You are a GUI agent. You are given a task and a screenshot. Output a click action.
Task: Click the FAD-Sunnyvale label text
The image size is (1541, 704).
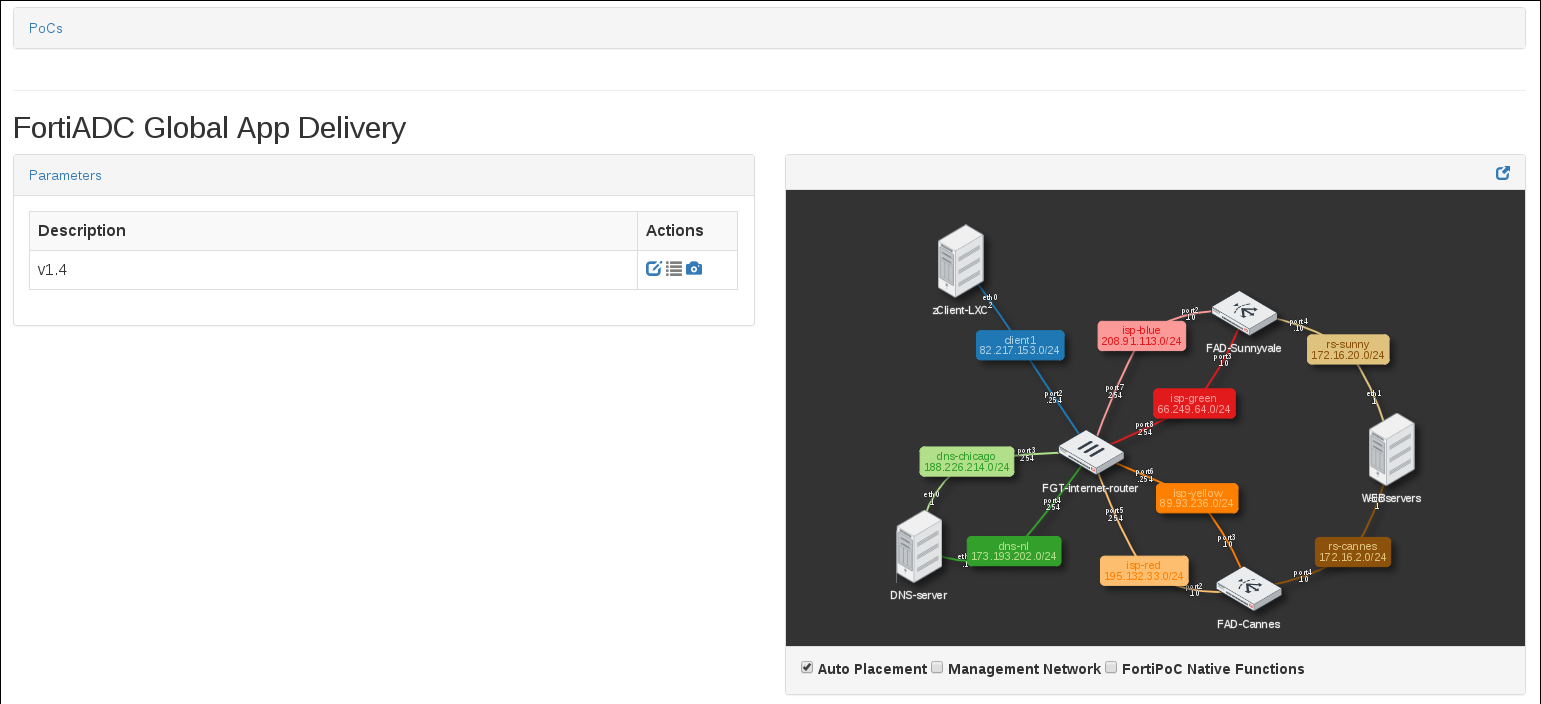tap(1243, 348)
